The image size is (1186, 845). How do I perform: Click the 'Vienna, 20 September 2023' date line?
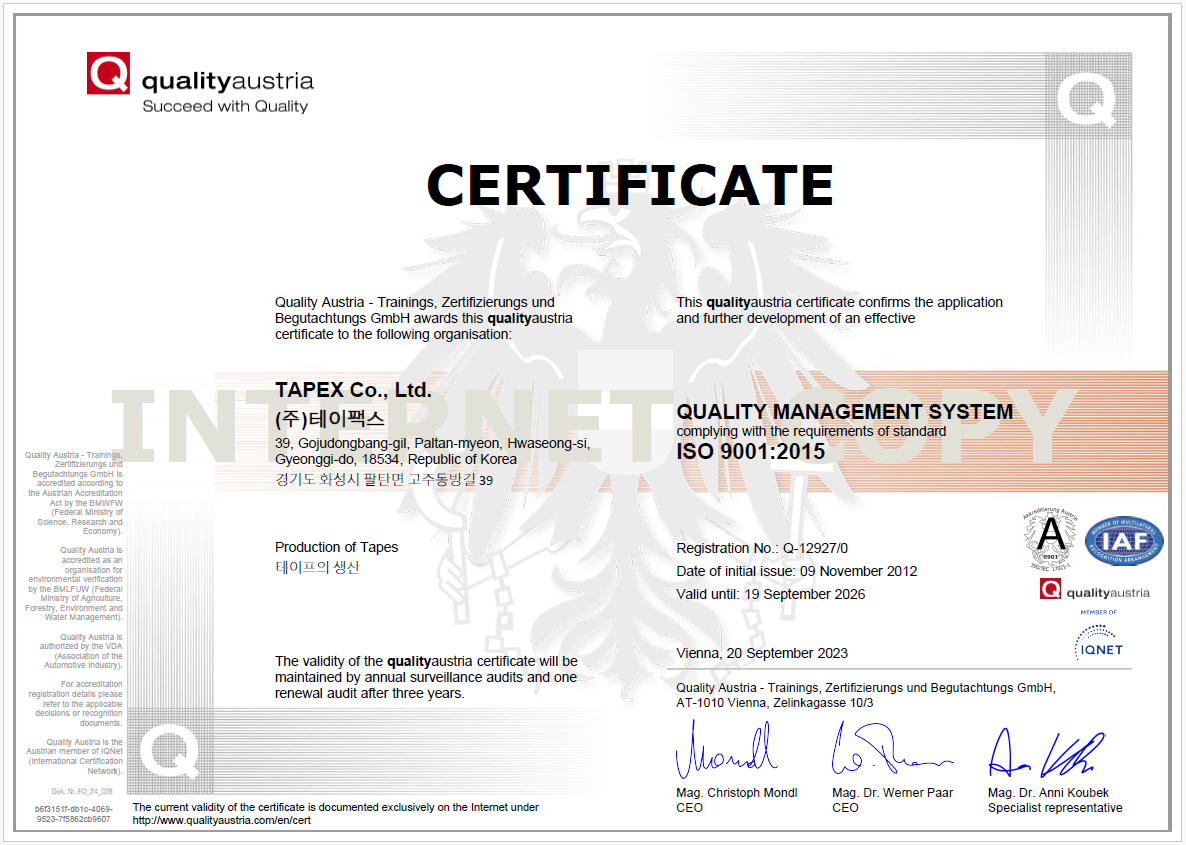pos(762,653)
